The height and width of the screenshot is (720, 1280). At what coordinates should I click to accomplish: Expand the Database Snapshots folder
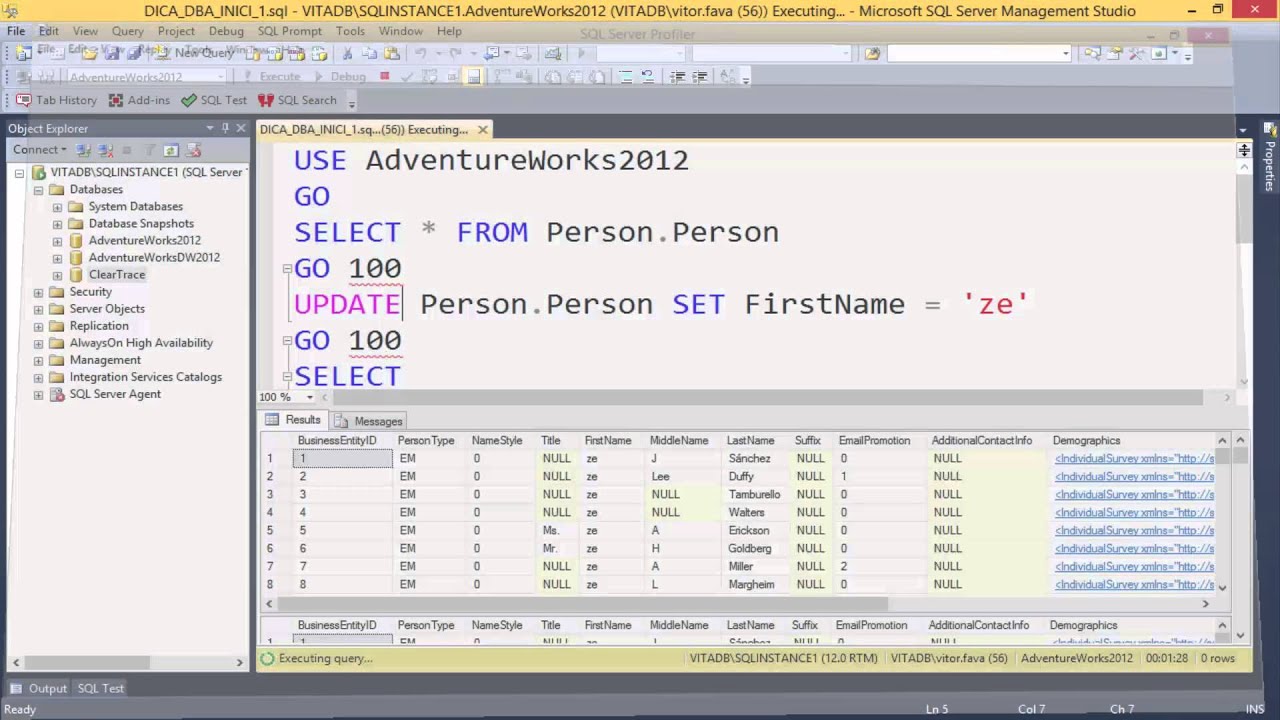(57, 224)
